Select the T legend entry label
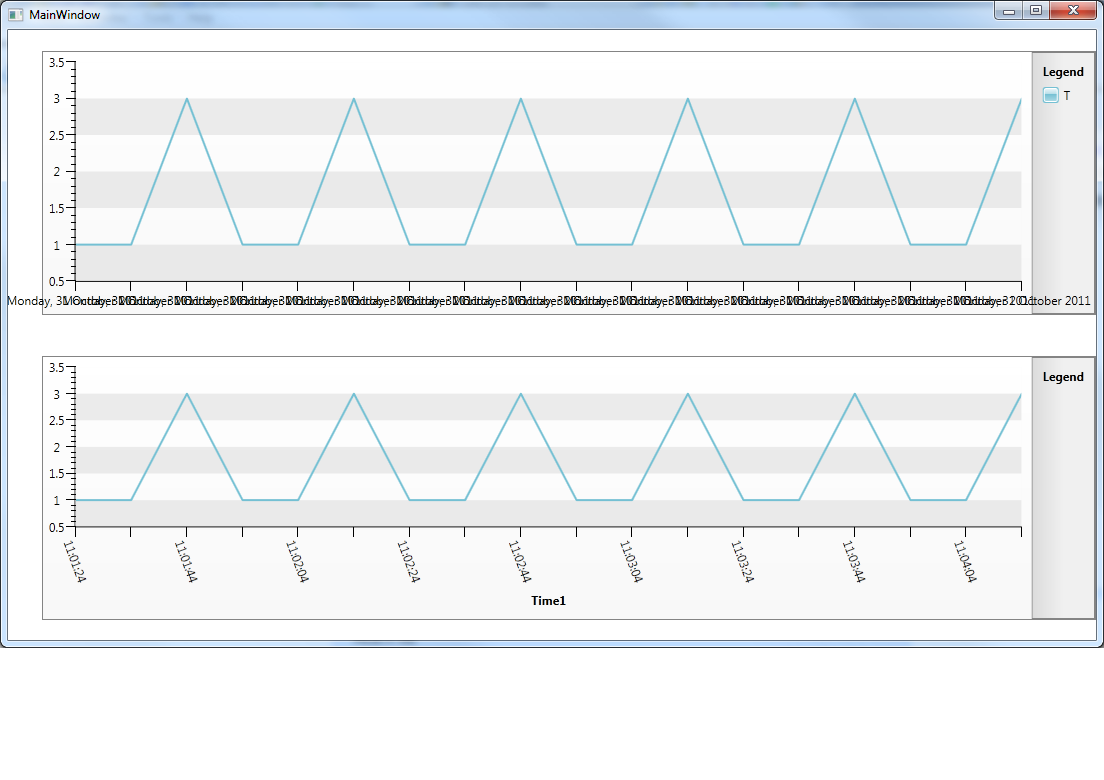Image resolution: width=1104 pixels, height=780 pixels. [x=1067, y=96]
